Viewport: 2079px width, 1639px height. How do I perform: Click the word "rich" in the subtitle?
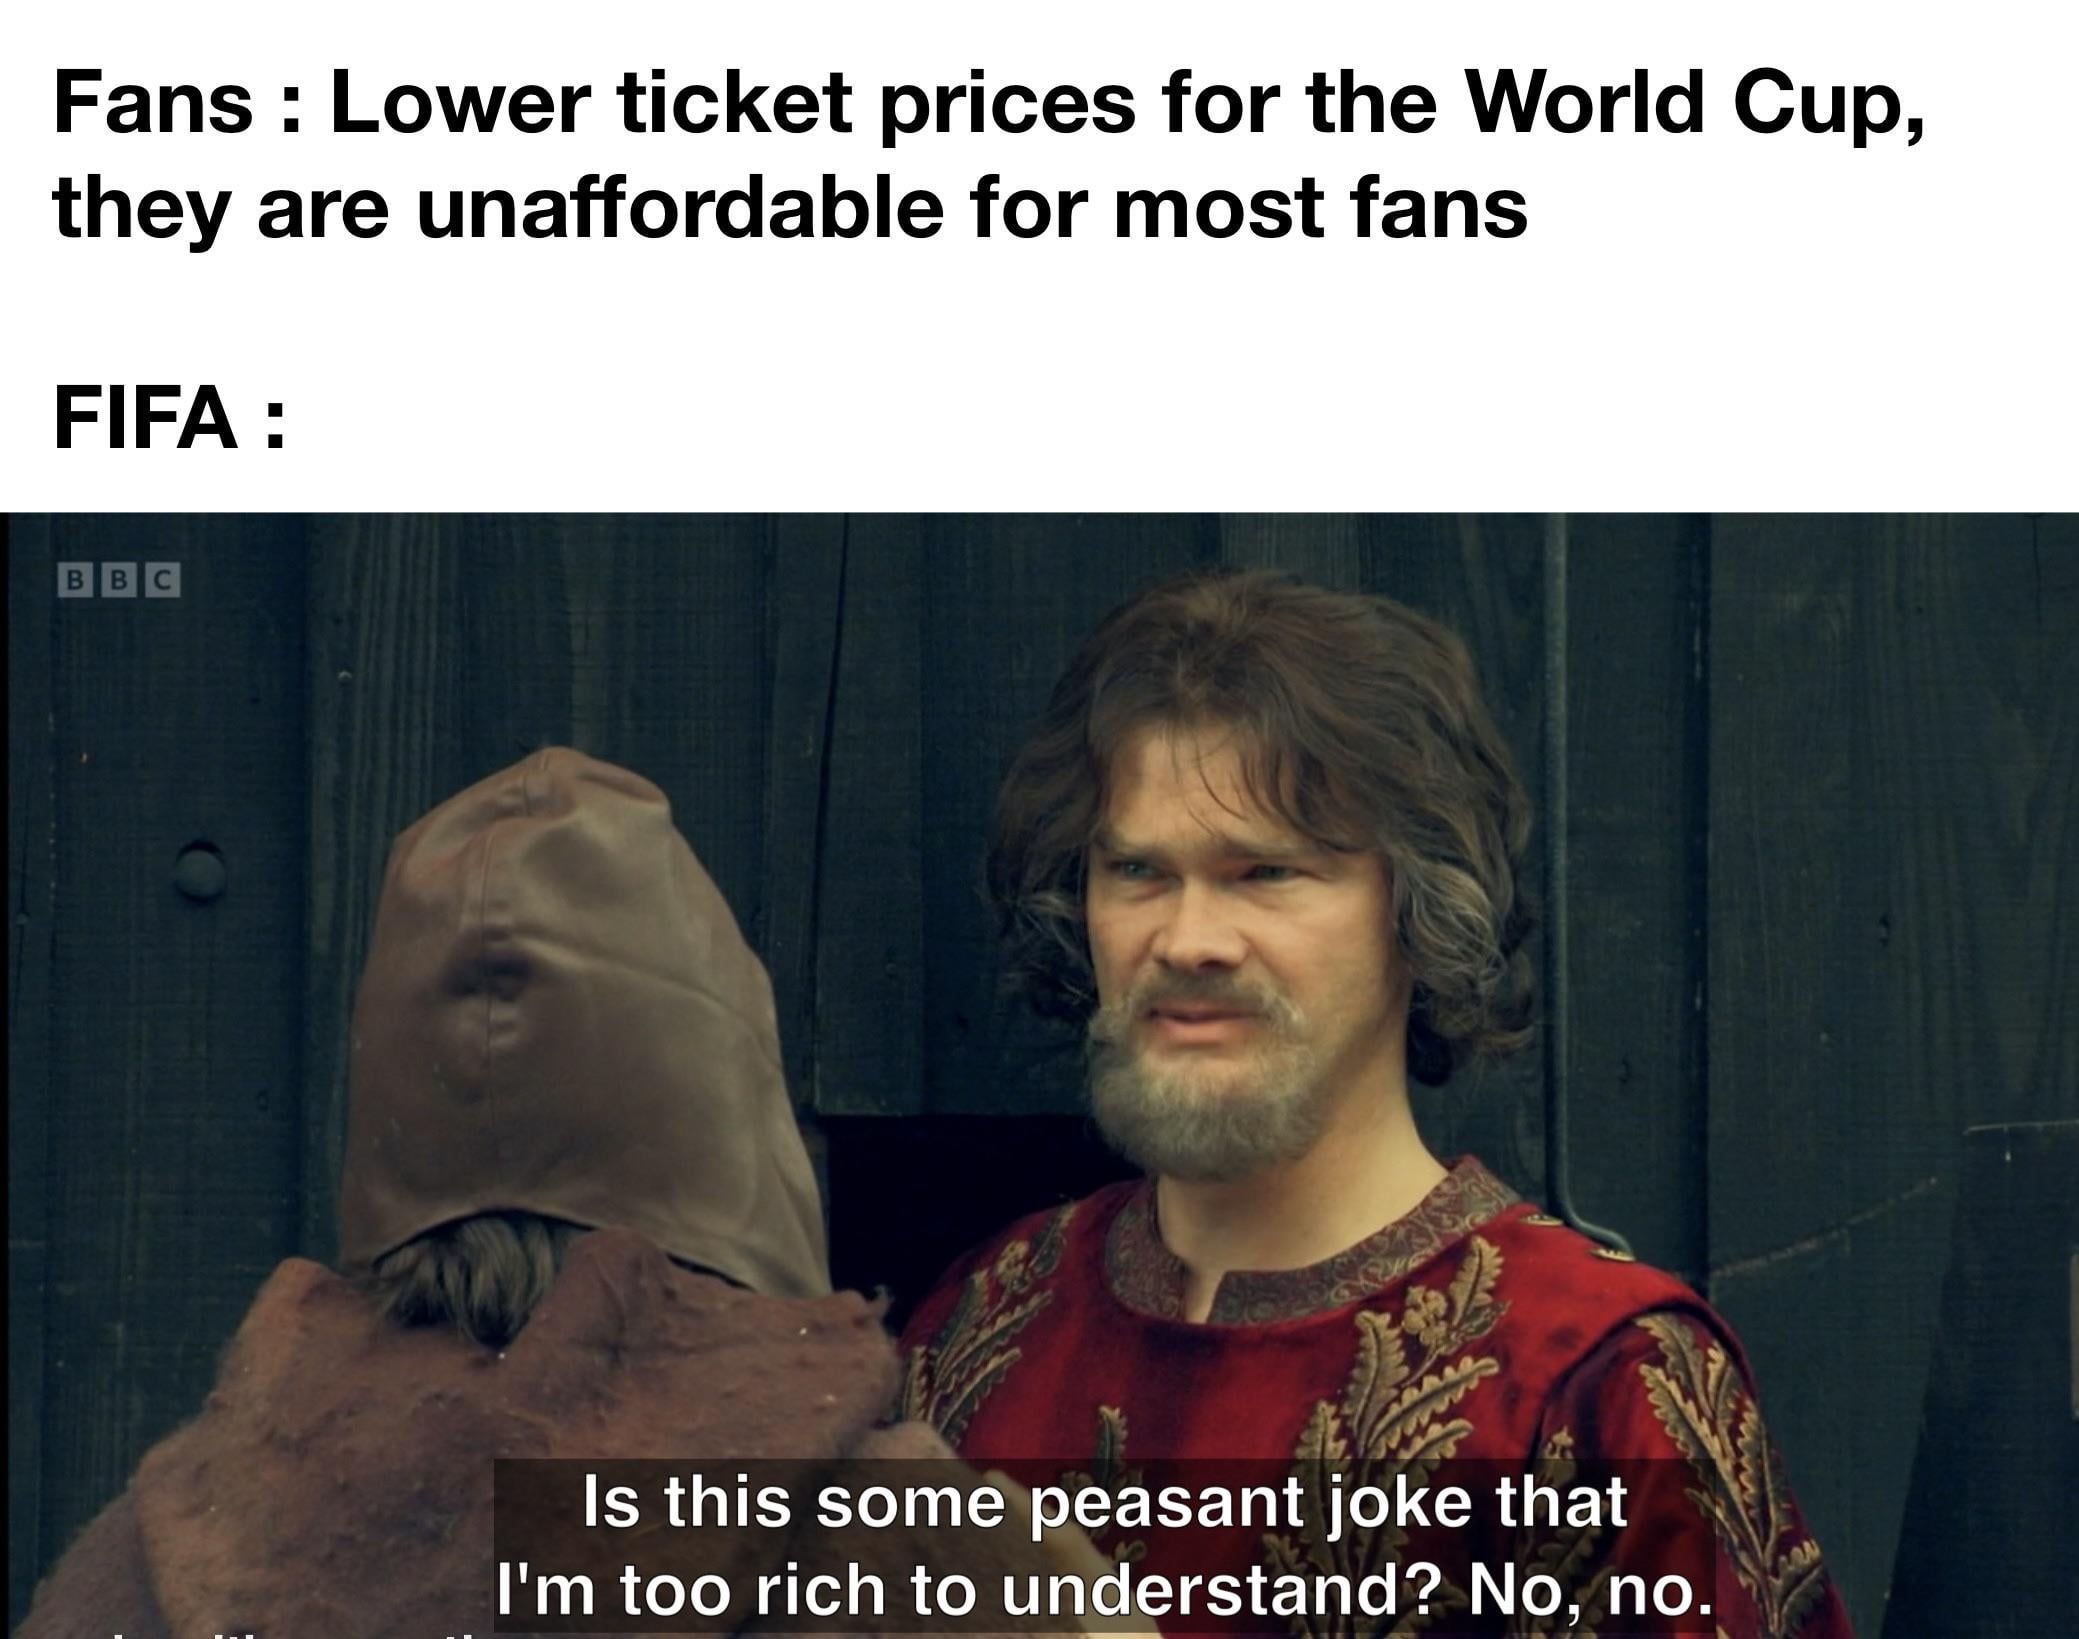(x=827, y=1590)
